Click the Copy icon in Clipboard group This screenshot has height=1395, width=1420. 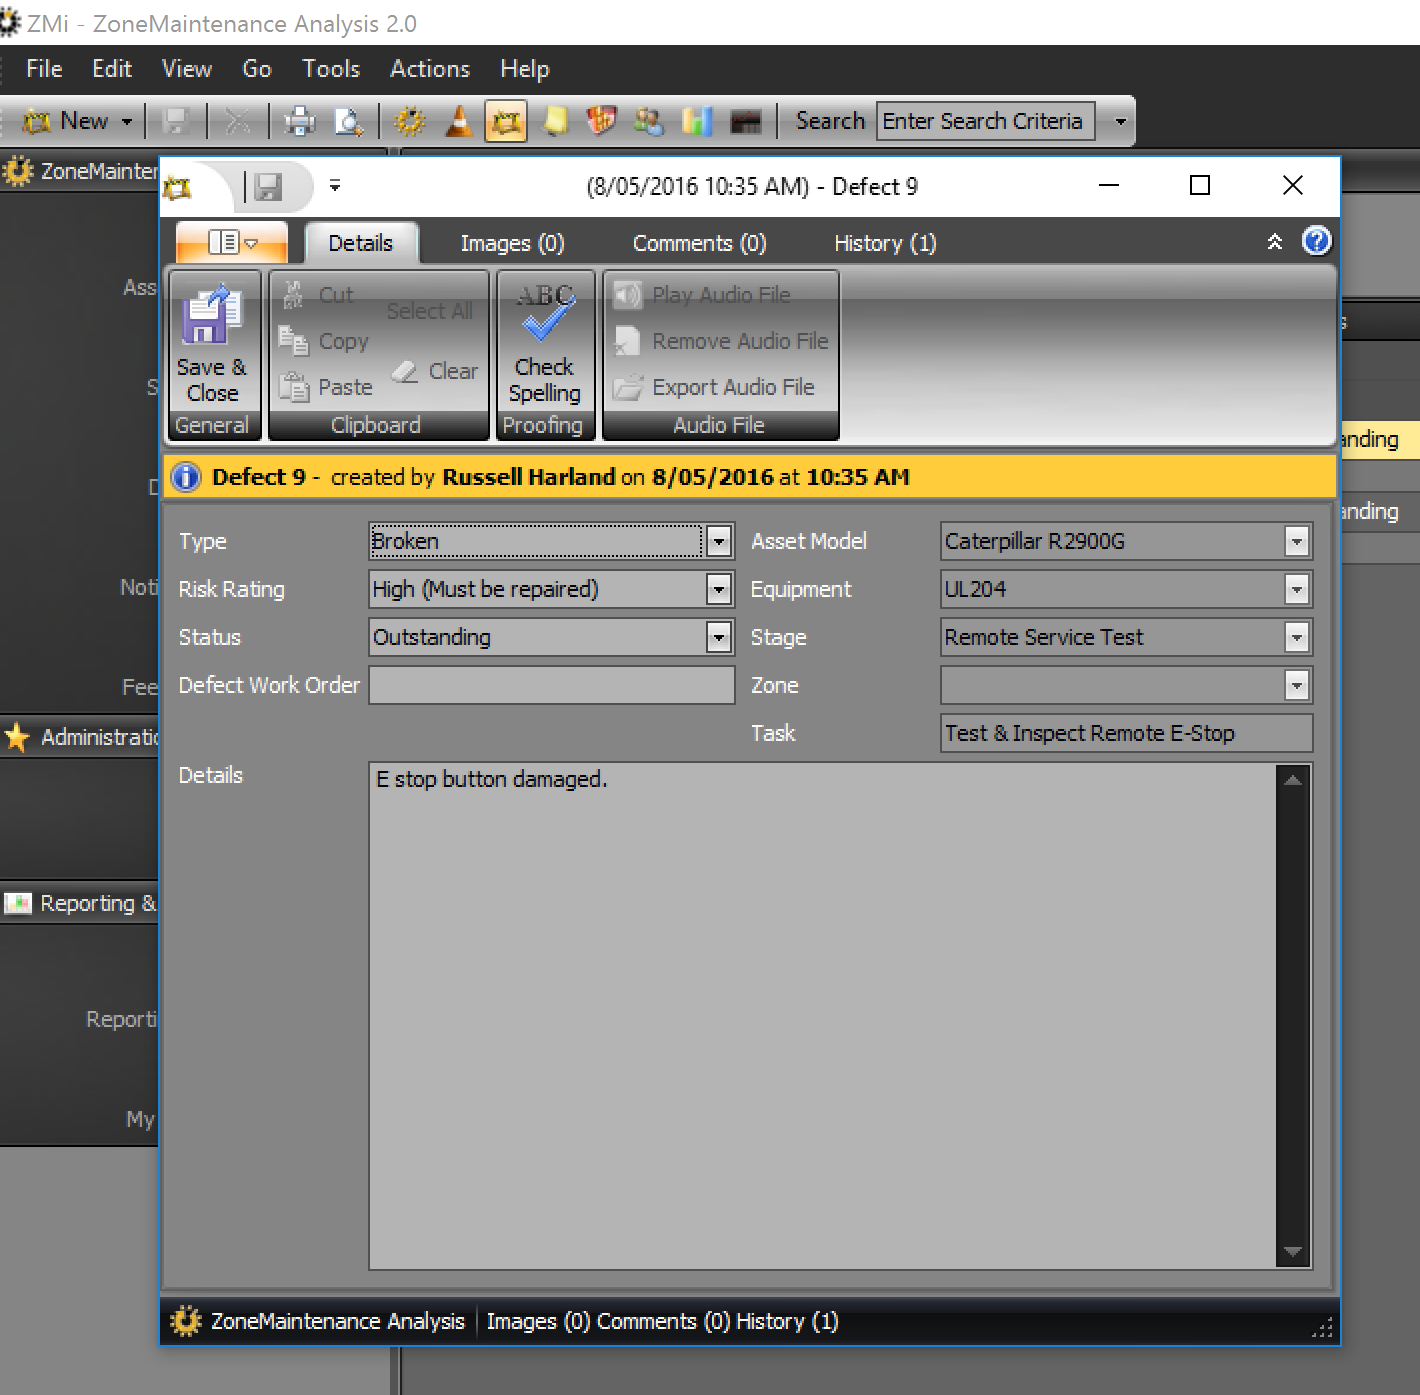pos(293,341)
